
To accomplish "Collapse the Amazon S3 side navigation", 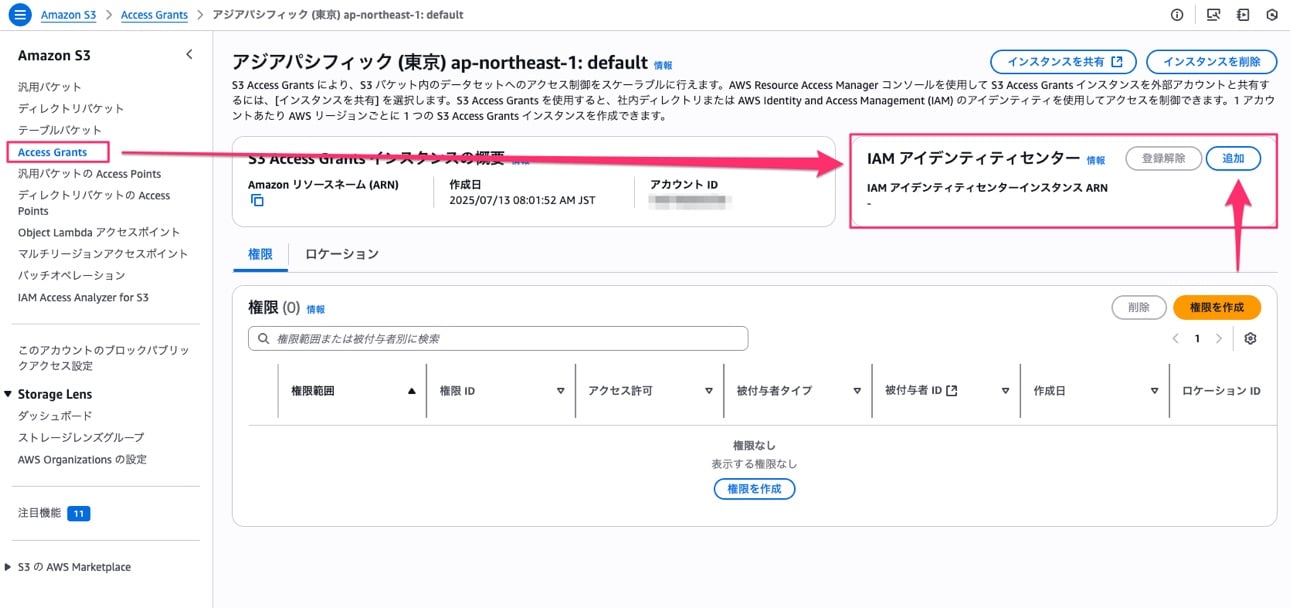I will coord(189,55).
